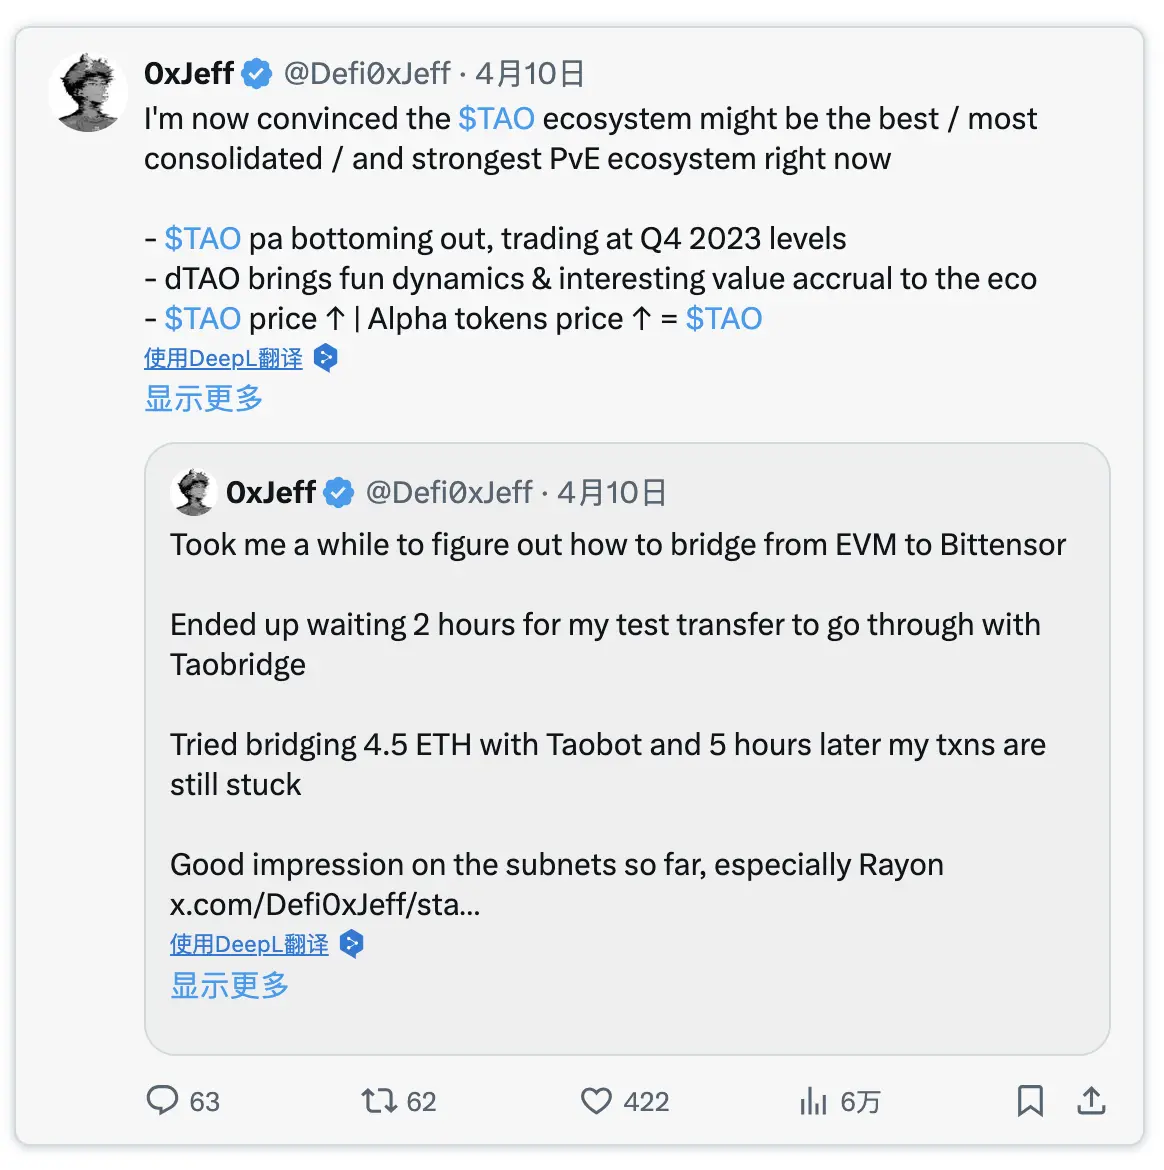The width and height of the screenshot is (1164, 1170).
Task: Open the @Defi0xJeff handle
Action: click(365, 72)
